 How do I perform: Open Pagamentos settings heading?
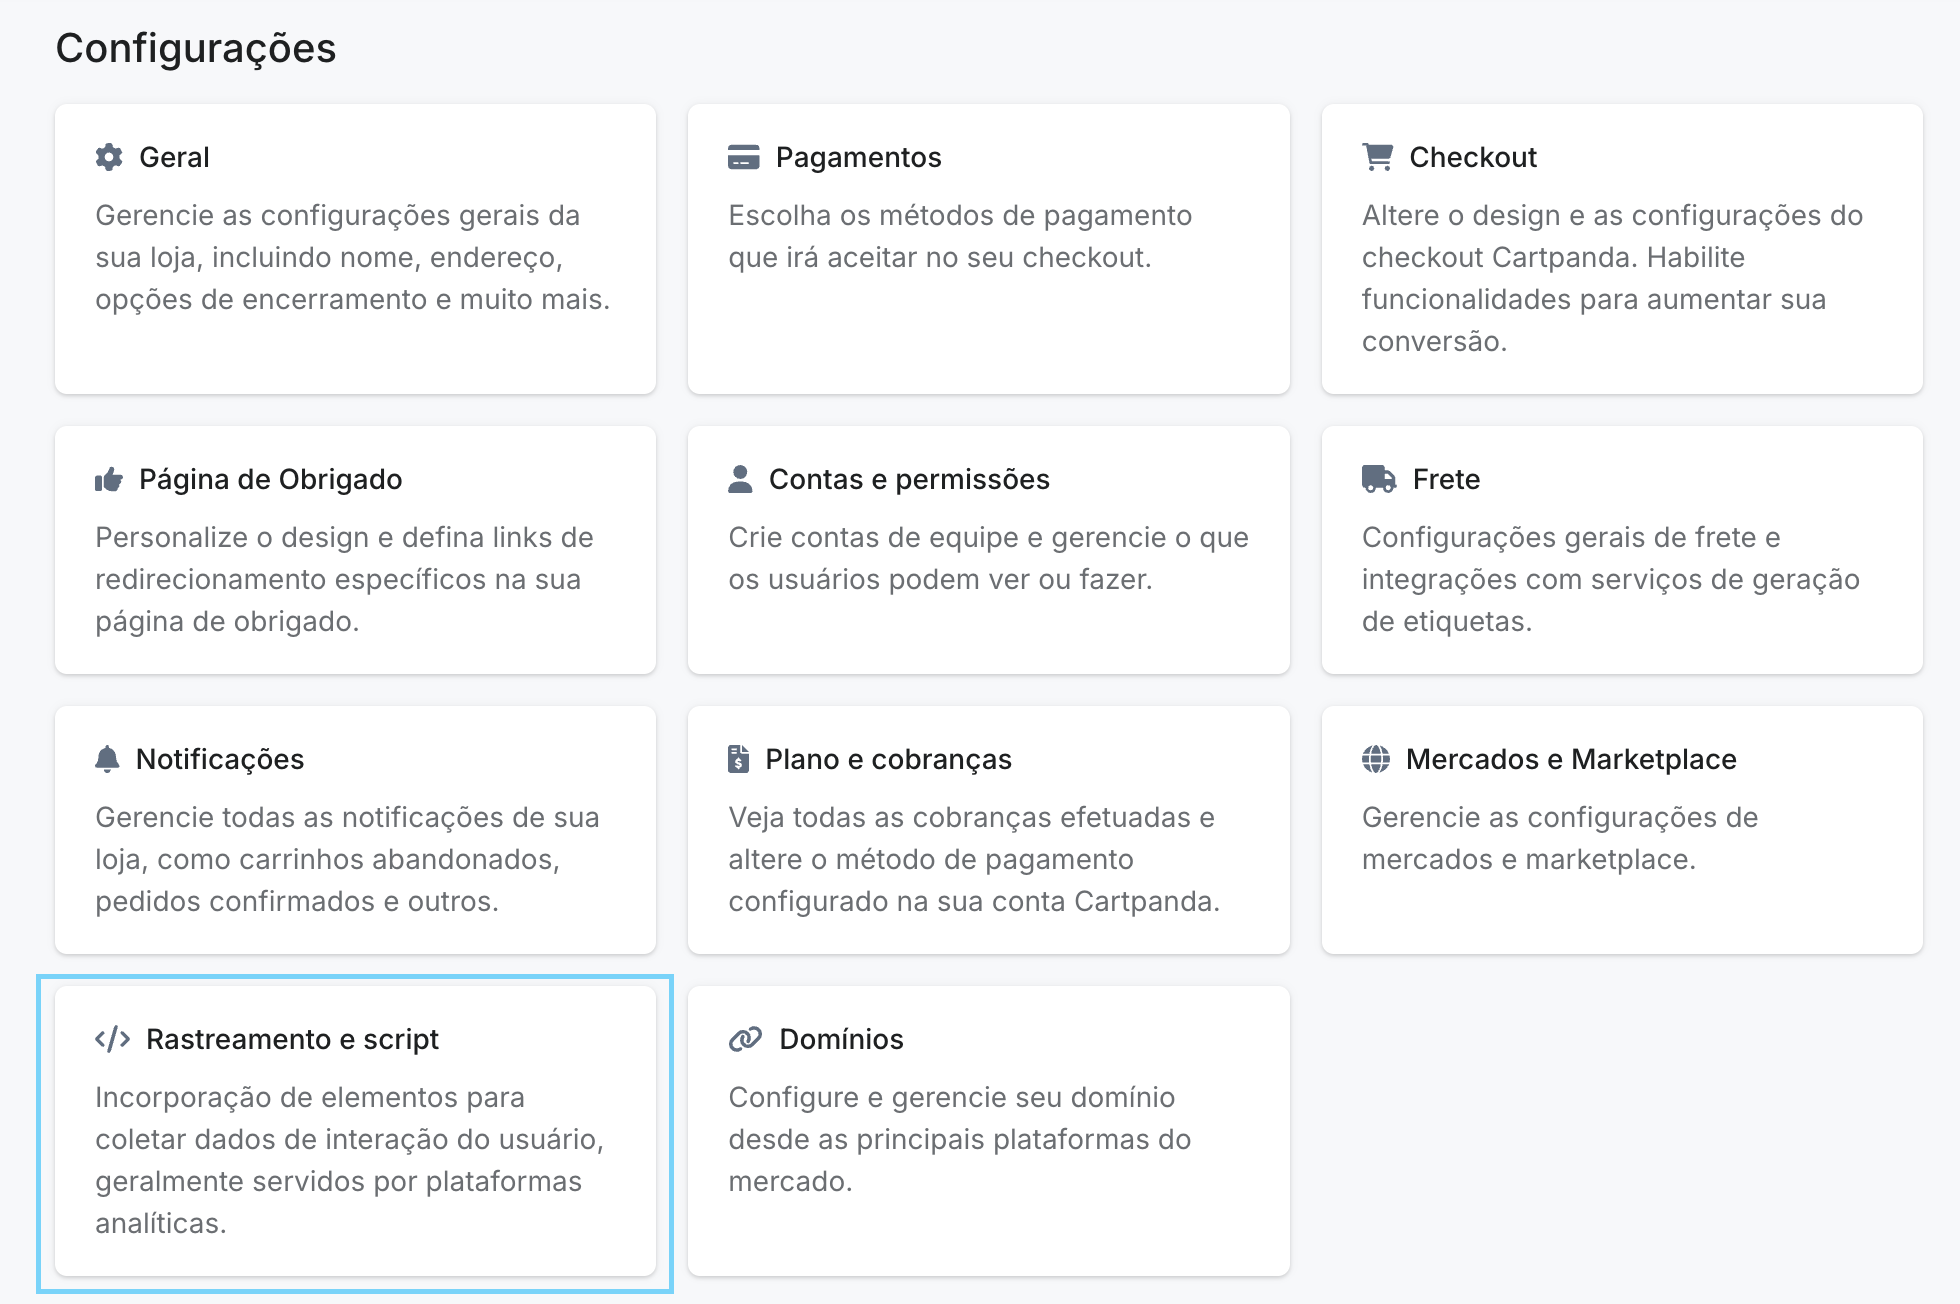(858, 157)
